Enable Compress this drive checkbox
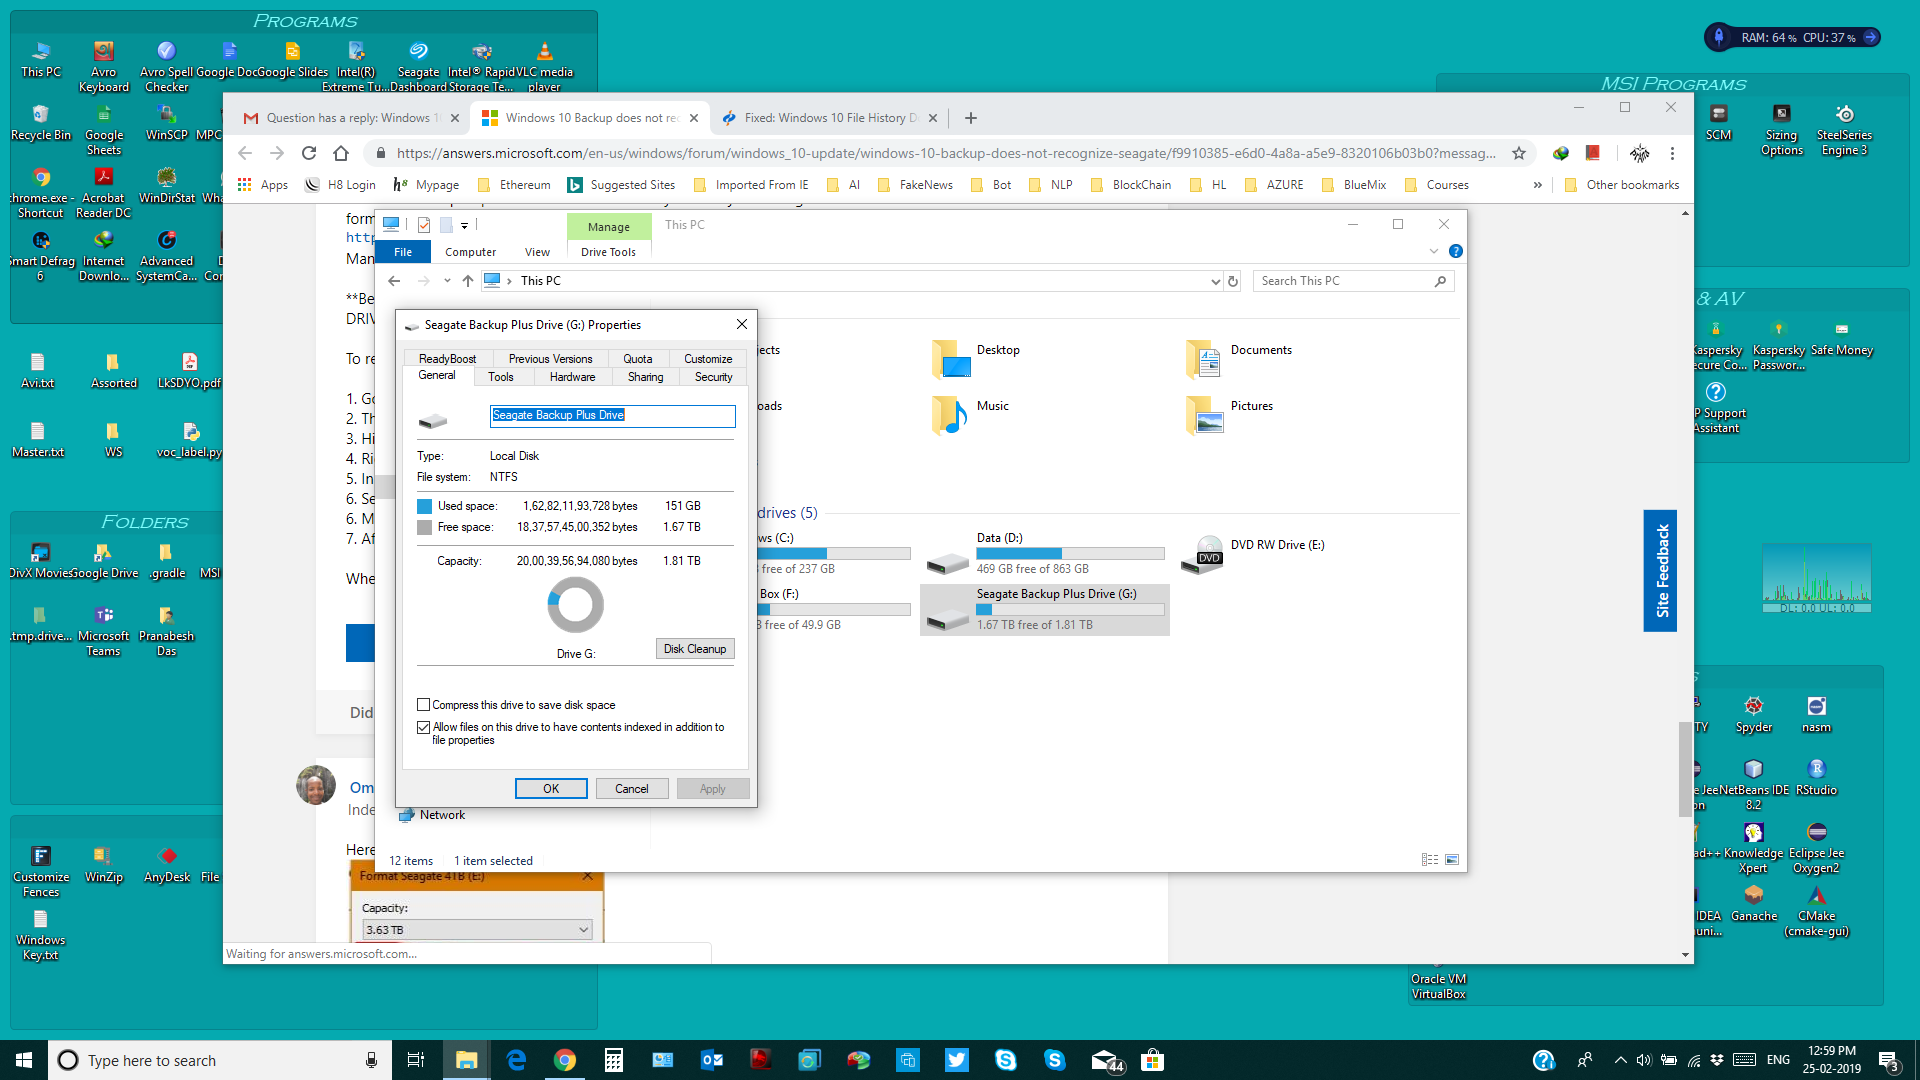 pyautogui.click(x=424, y=705)
